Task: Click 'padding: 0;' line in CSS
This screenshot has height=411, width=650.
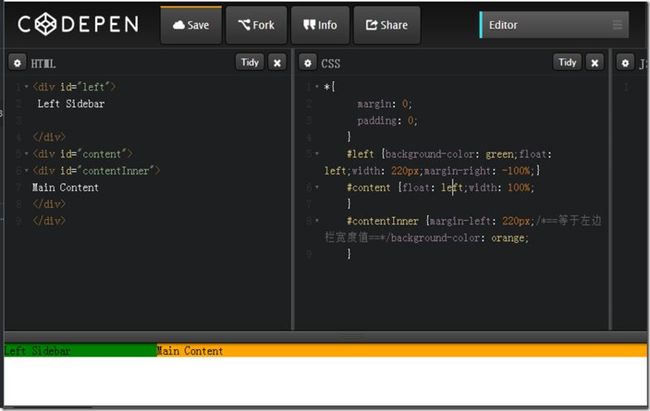Action: click(387, 121)
